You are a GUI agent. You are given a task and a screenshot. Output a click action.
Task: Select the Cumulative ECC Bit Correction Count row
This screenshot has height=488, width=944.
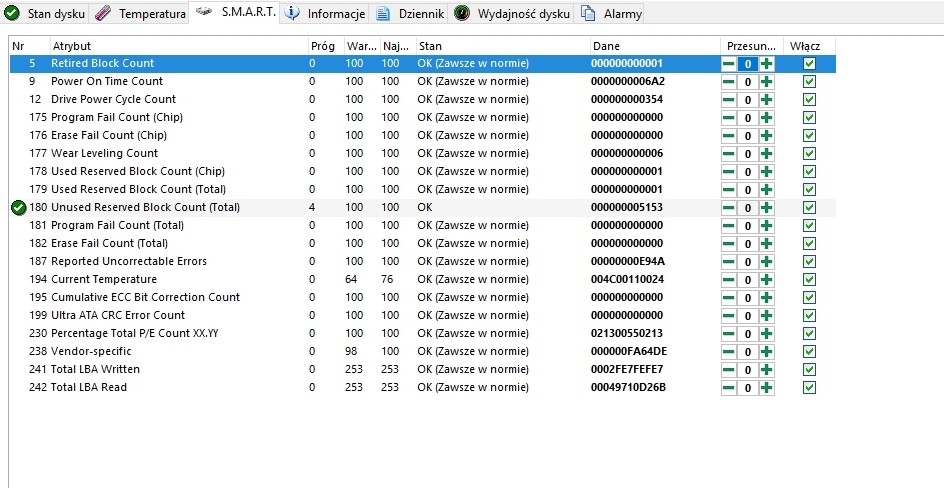pyautogui.click(x=423, y=297)
